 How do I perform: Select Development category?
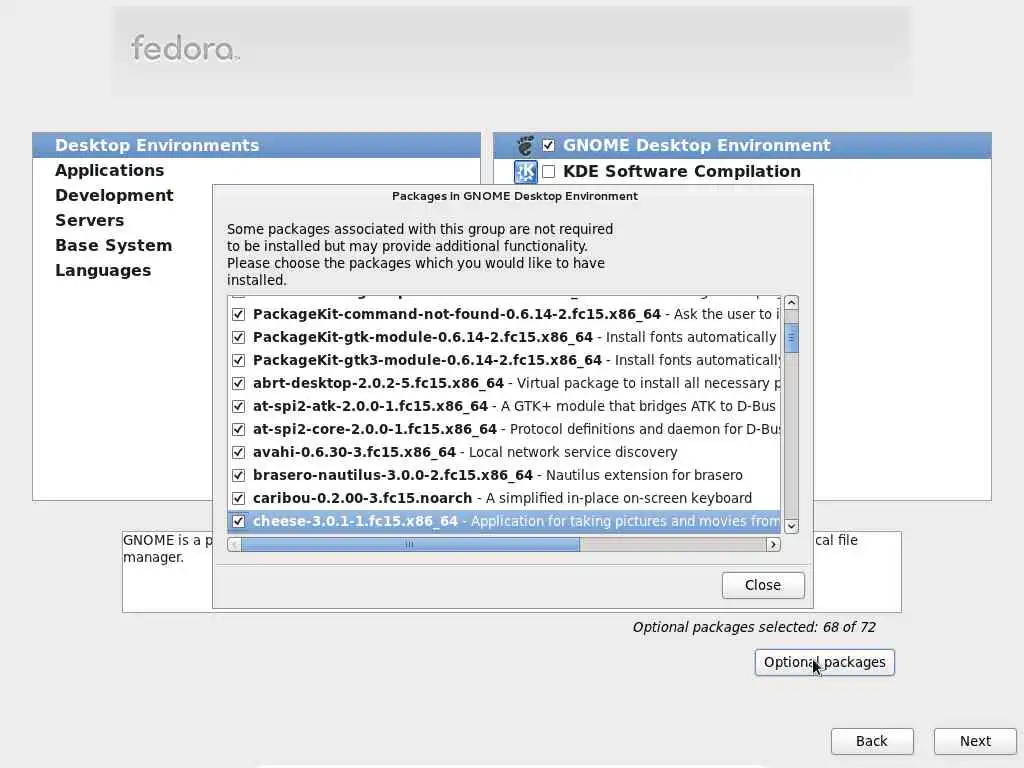[114, 195]
